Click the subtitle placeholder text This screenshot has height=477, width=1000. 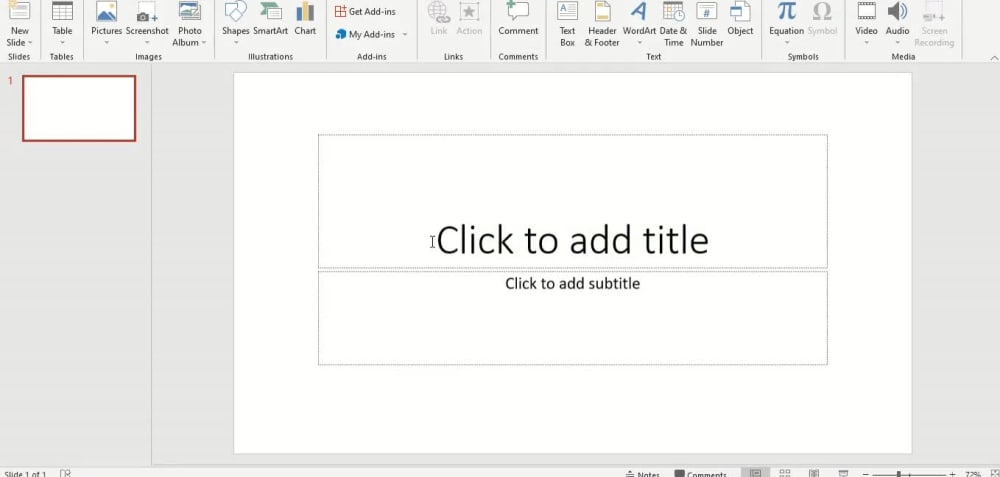(x=573, y=283)
